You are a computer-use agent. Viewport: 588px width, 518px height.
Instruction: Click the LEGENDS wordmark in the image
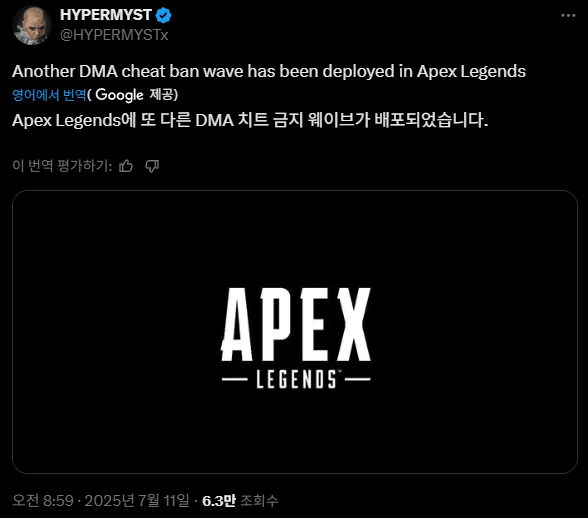[x=296, y=379]
